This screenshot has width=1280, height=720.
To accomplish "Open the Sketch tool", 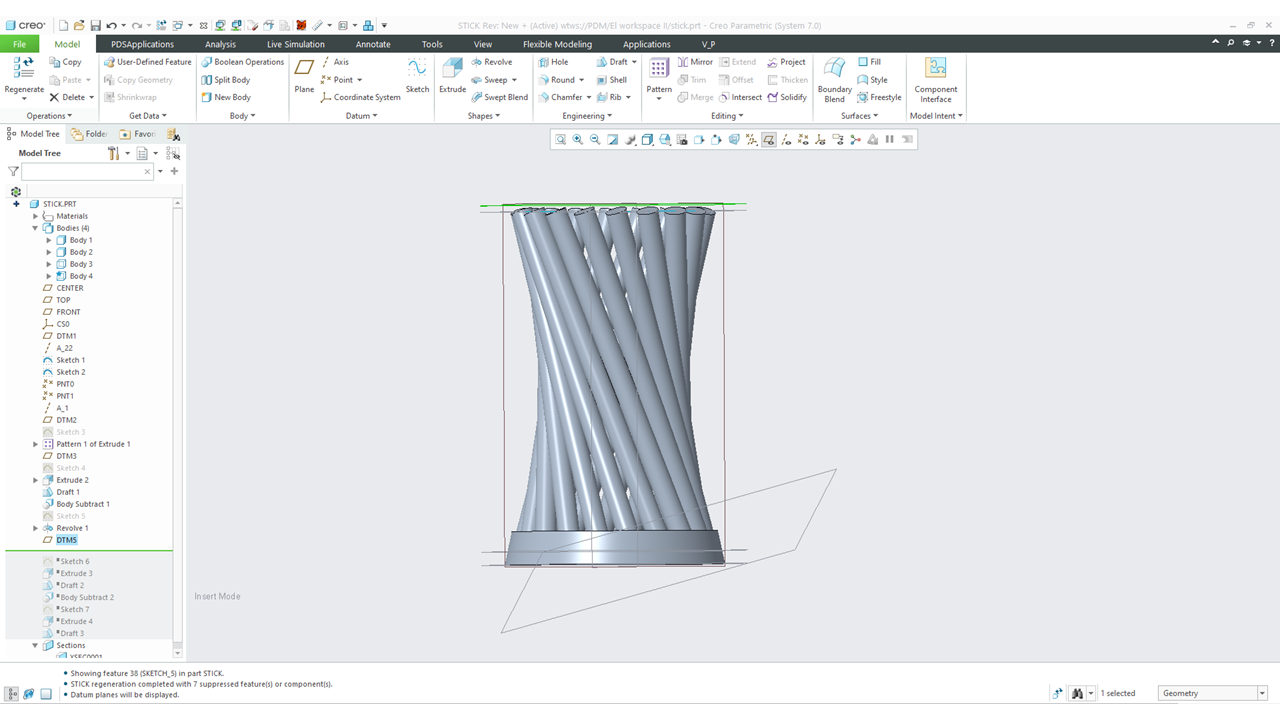I will pos(417,76).
